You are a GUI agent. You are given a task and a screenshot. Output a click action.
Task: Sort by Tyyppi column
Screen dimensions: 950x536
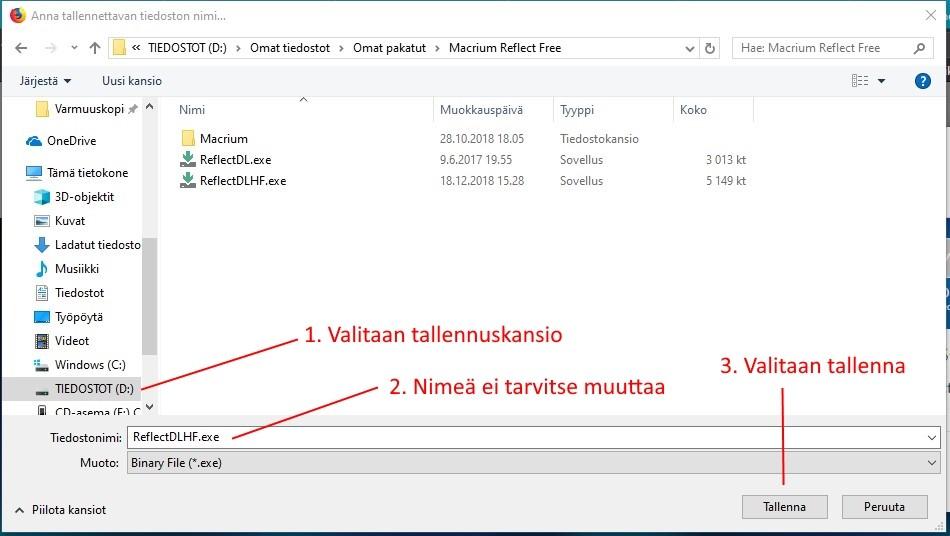coord(577,110)
